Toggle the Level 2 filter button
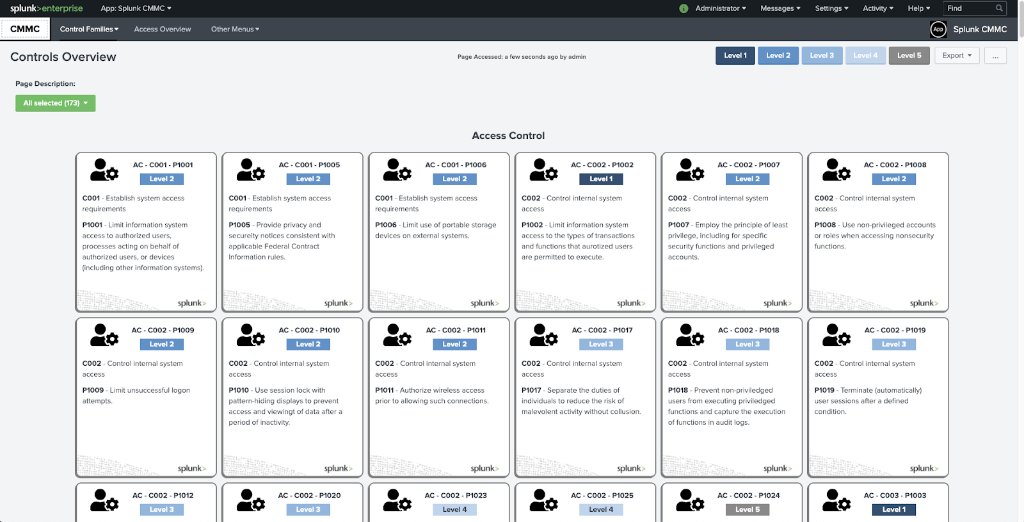The height and width of the screenshot is (522, 1024). (778, 56)
